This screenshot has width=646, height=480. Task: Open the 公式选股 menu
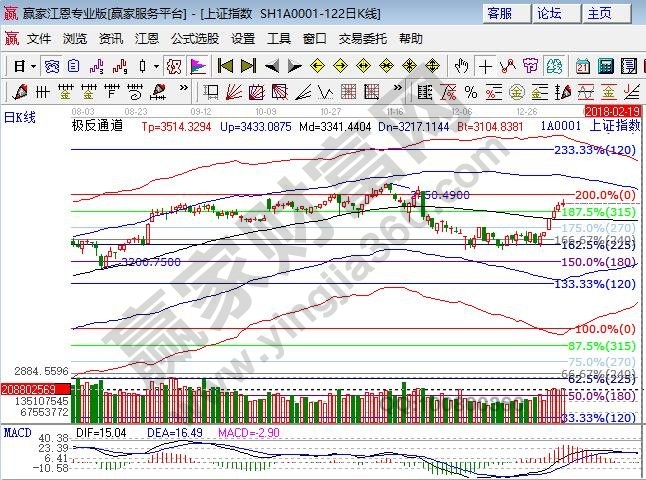point(194,39)
